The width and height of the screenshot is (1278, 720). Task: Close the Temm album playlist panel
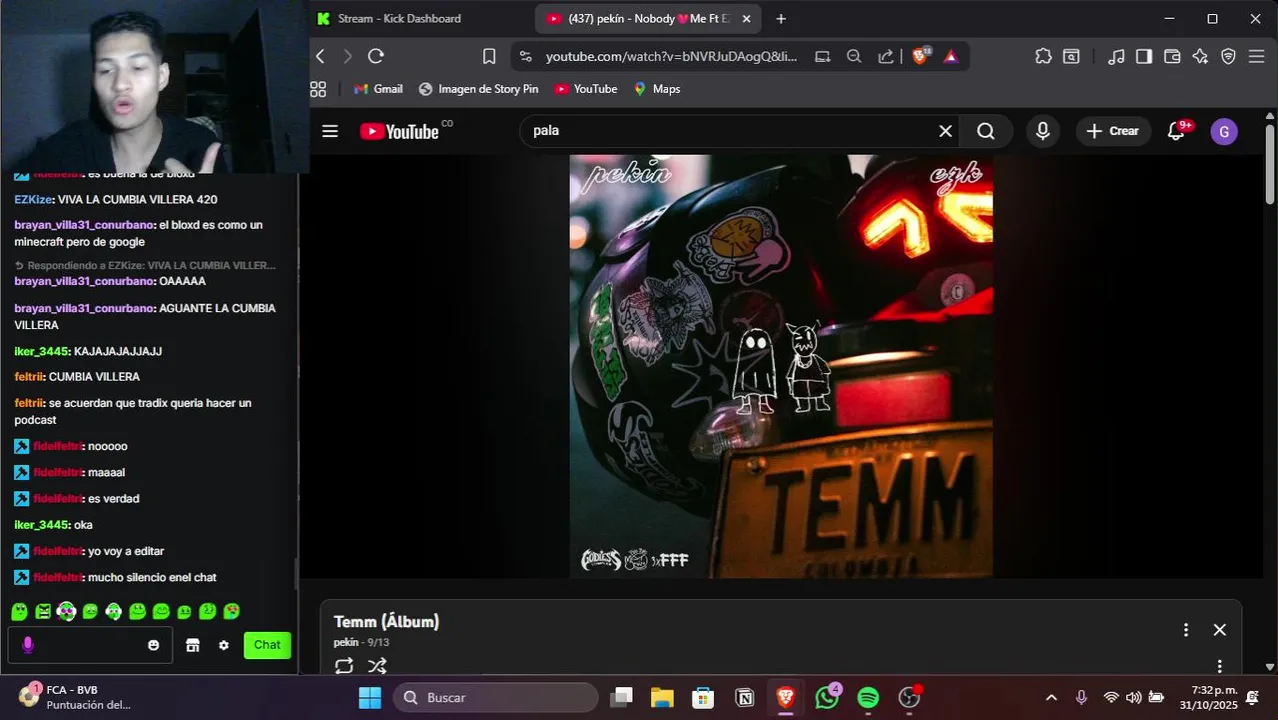click(x=1220, y=630)
